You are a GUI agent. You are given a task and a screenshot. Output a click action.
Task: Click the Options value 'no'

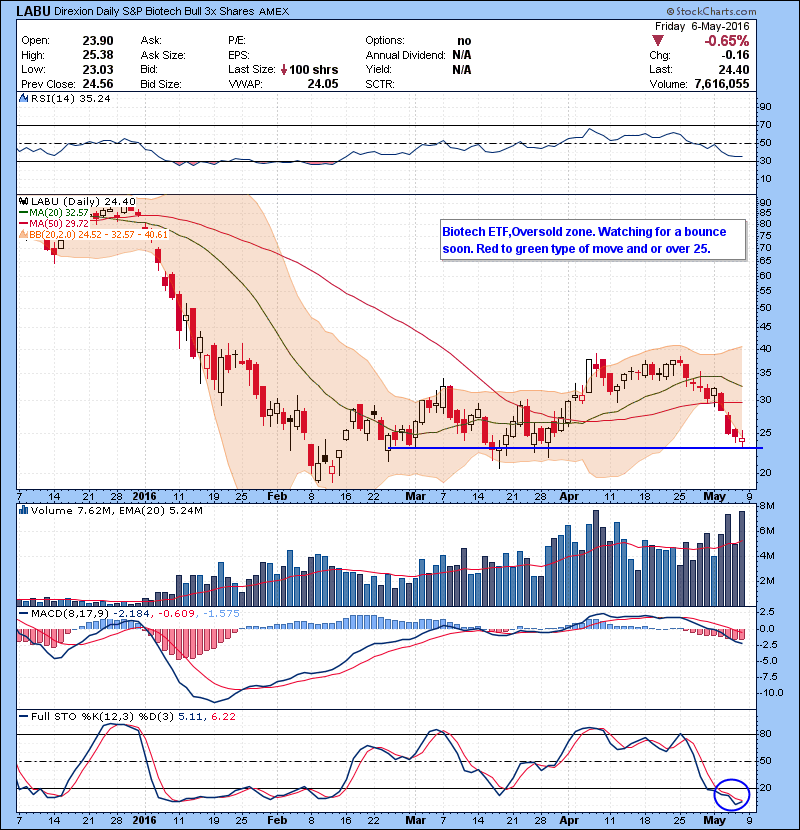point(464,41)
